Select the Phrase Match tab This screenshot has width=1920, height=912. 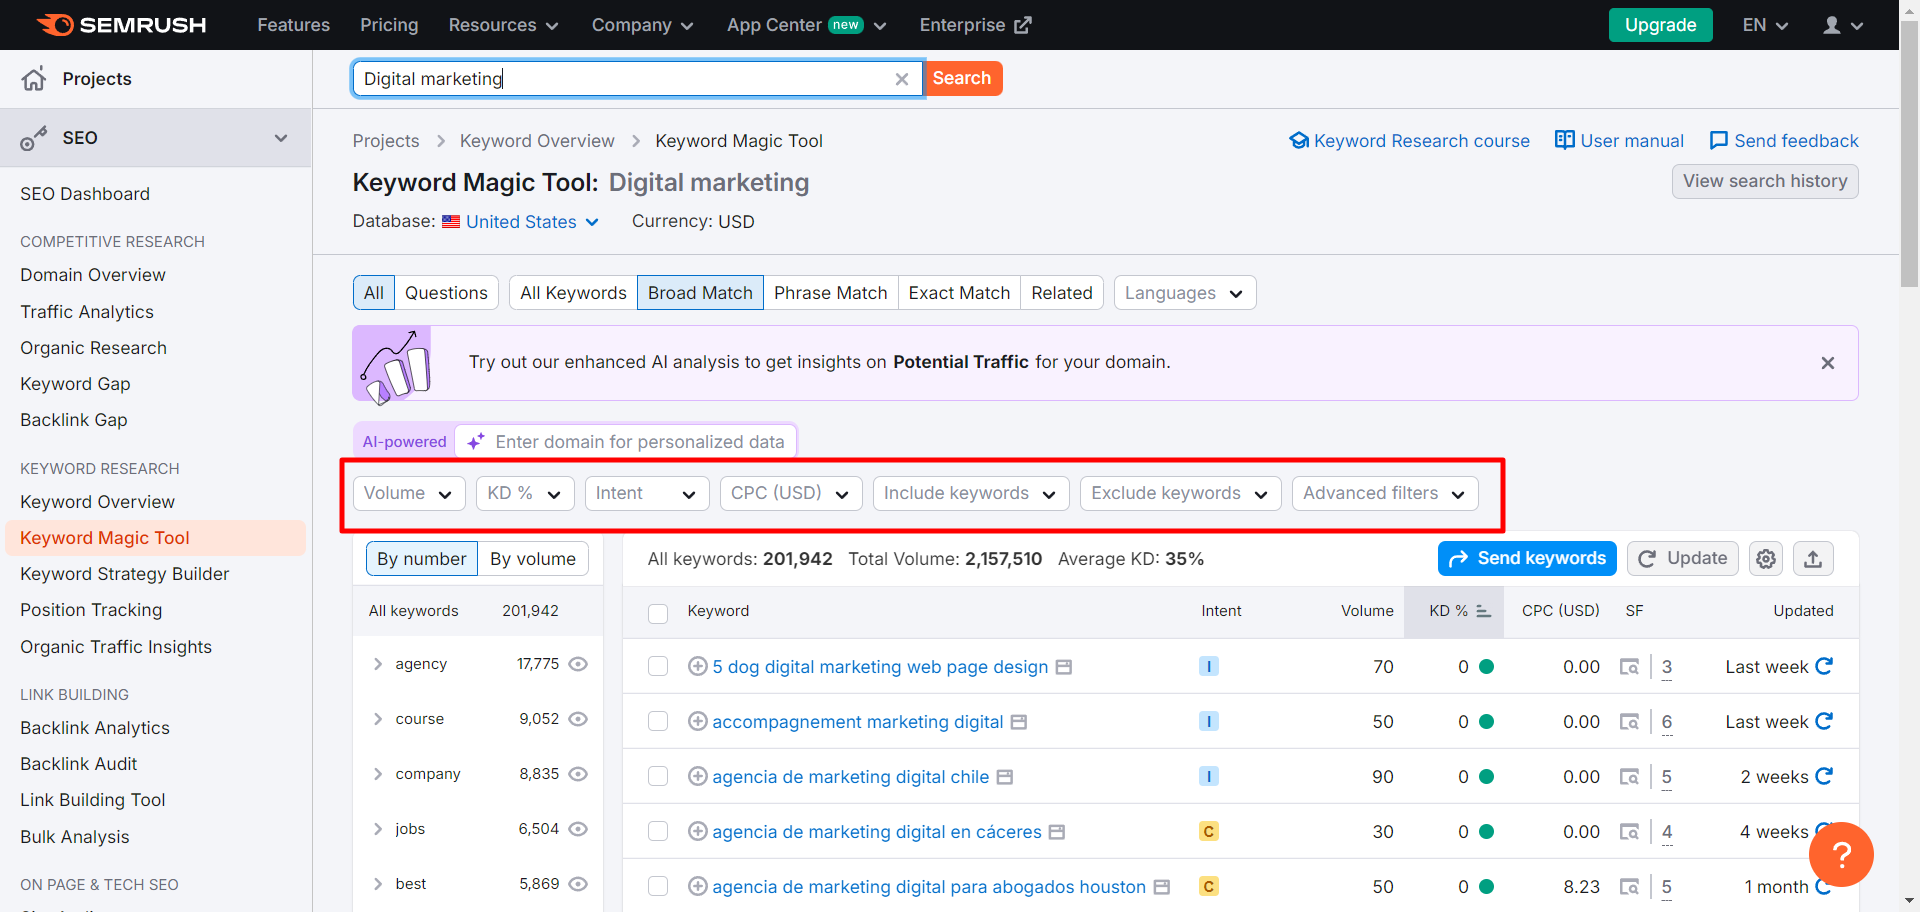point(830,293)
